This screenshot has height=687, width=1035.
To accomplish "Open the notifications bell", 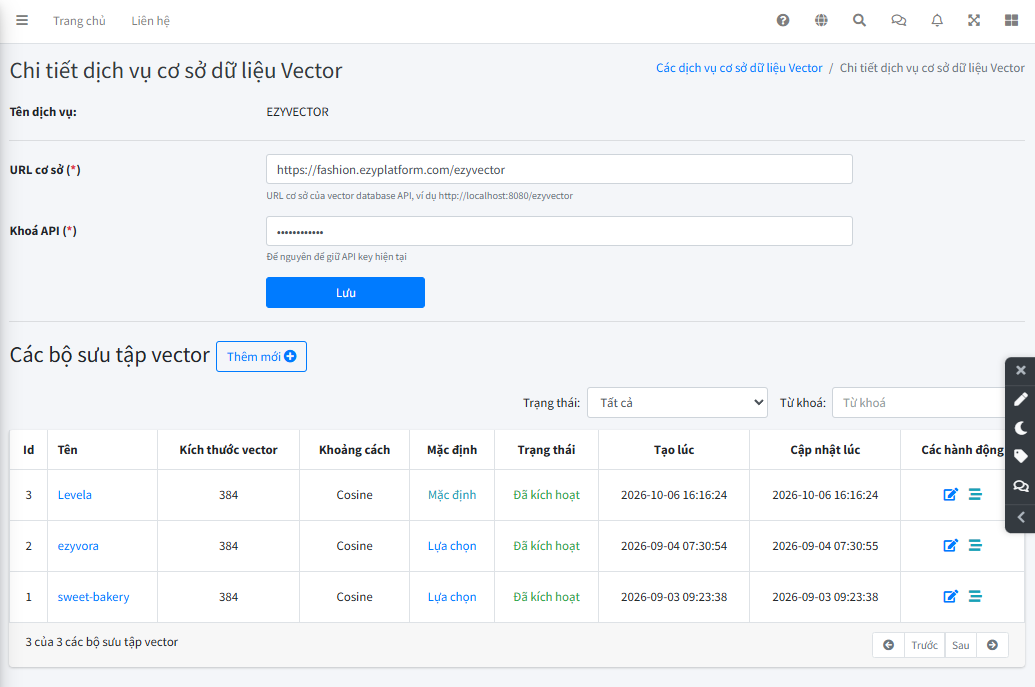I will pos(937,20).
